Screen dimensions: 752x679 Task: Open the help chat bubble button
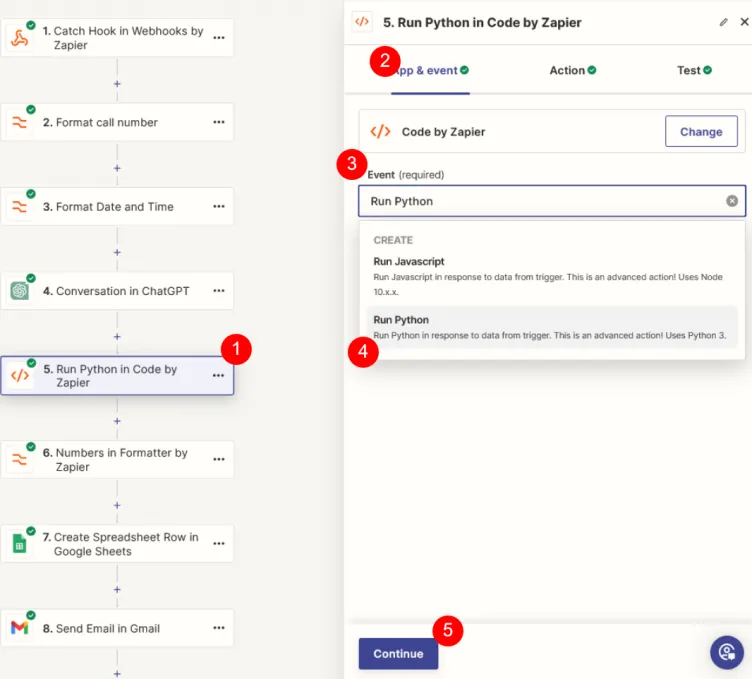coord(727,653)
